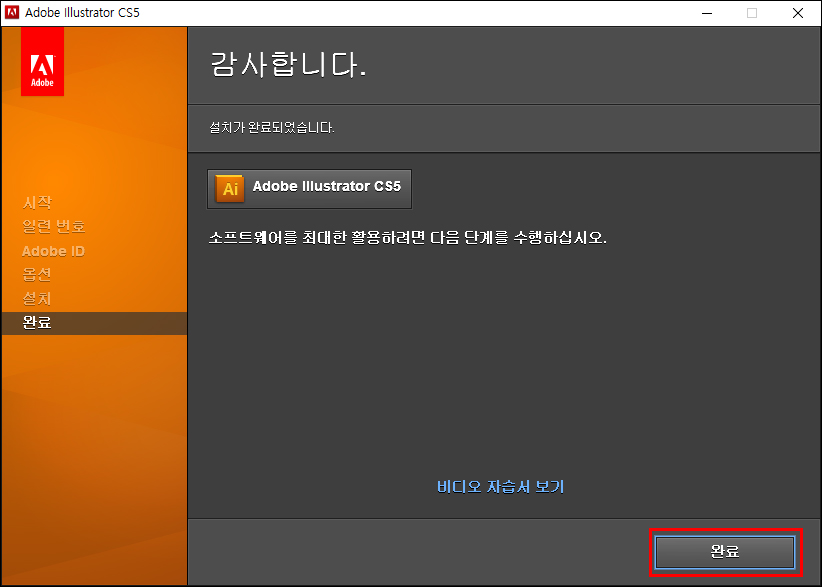Click the Ai product icon
The image size is (822, 587).
tap(230, 188)
